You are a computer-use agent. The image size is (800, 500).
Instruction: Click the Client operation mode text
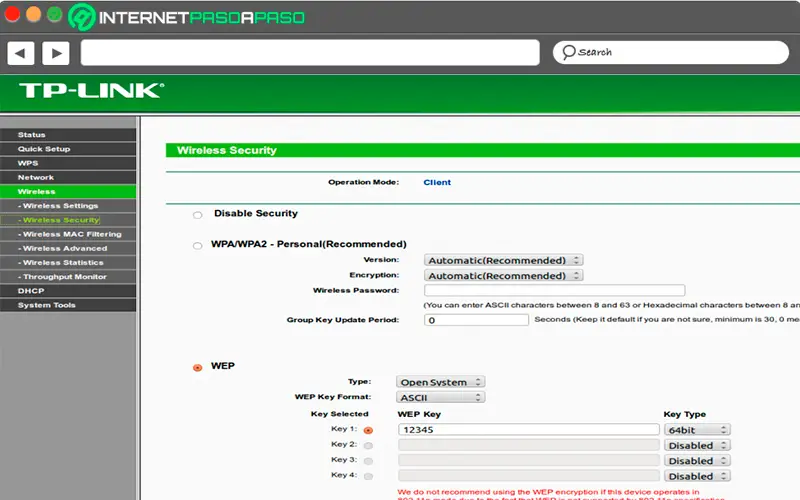pyautogui.click(x=437, y=182)
